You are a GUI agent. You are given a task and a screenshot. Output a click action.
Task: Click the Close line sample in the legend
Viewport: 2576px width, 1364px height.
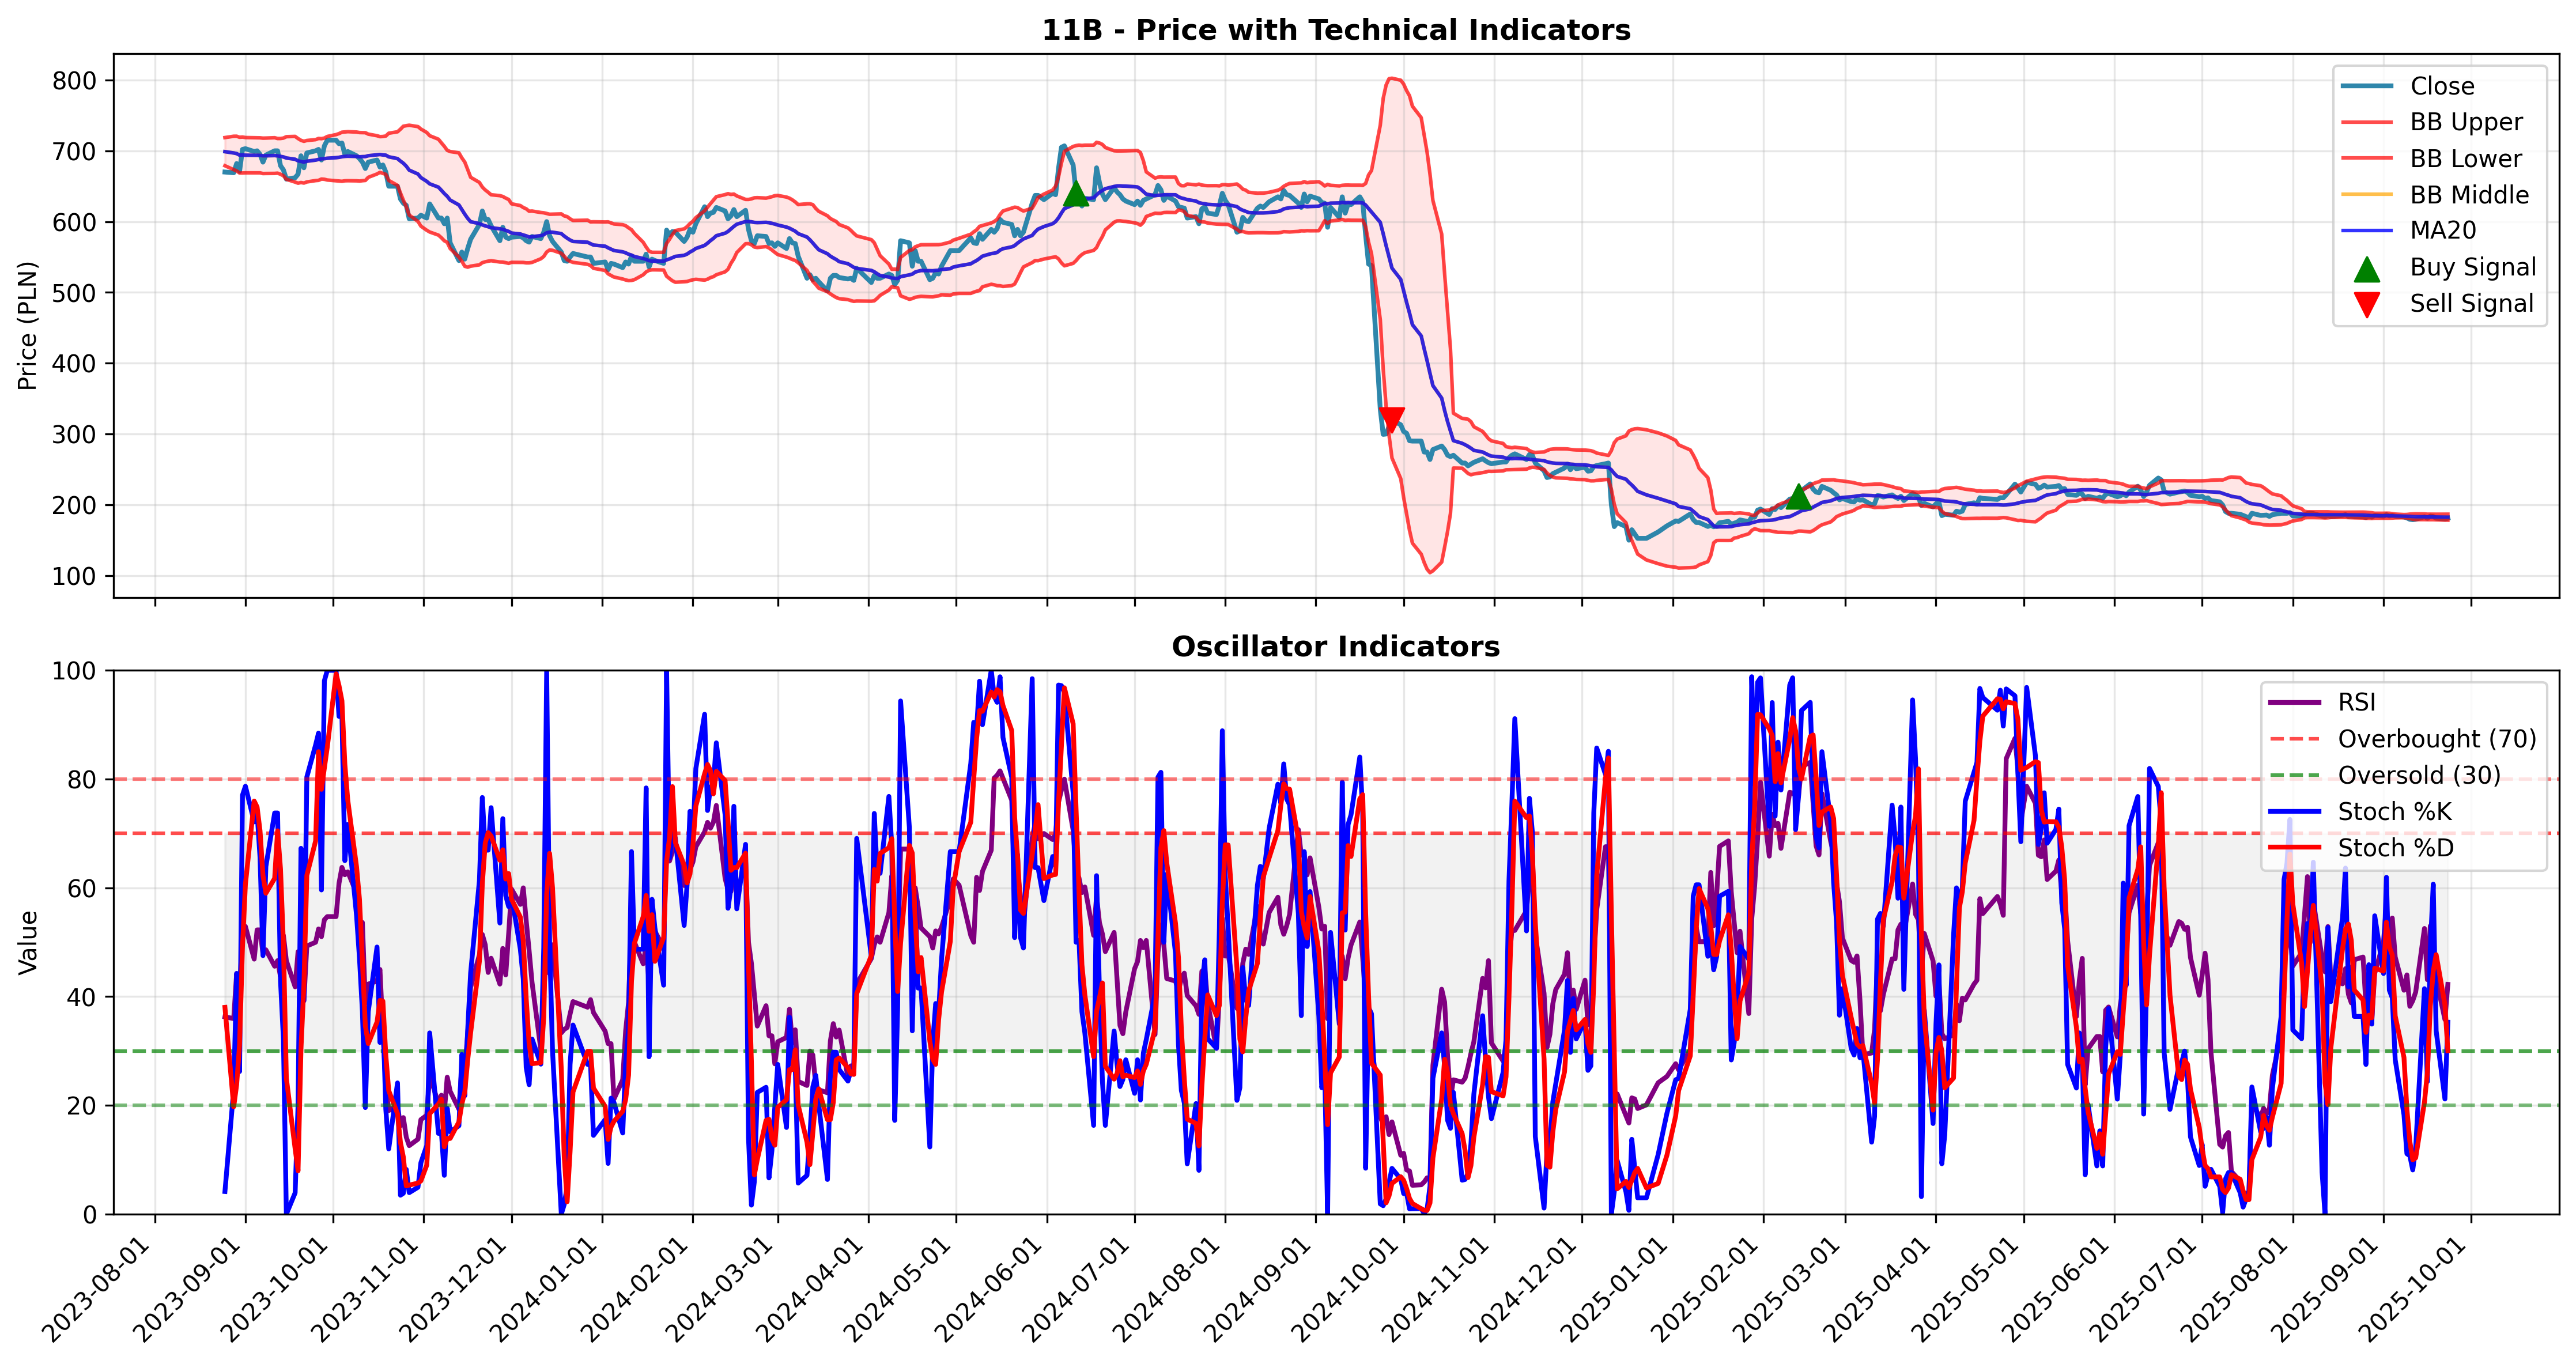(x=2366, y=86)
